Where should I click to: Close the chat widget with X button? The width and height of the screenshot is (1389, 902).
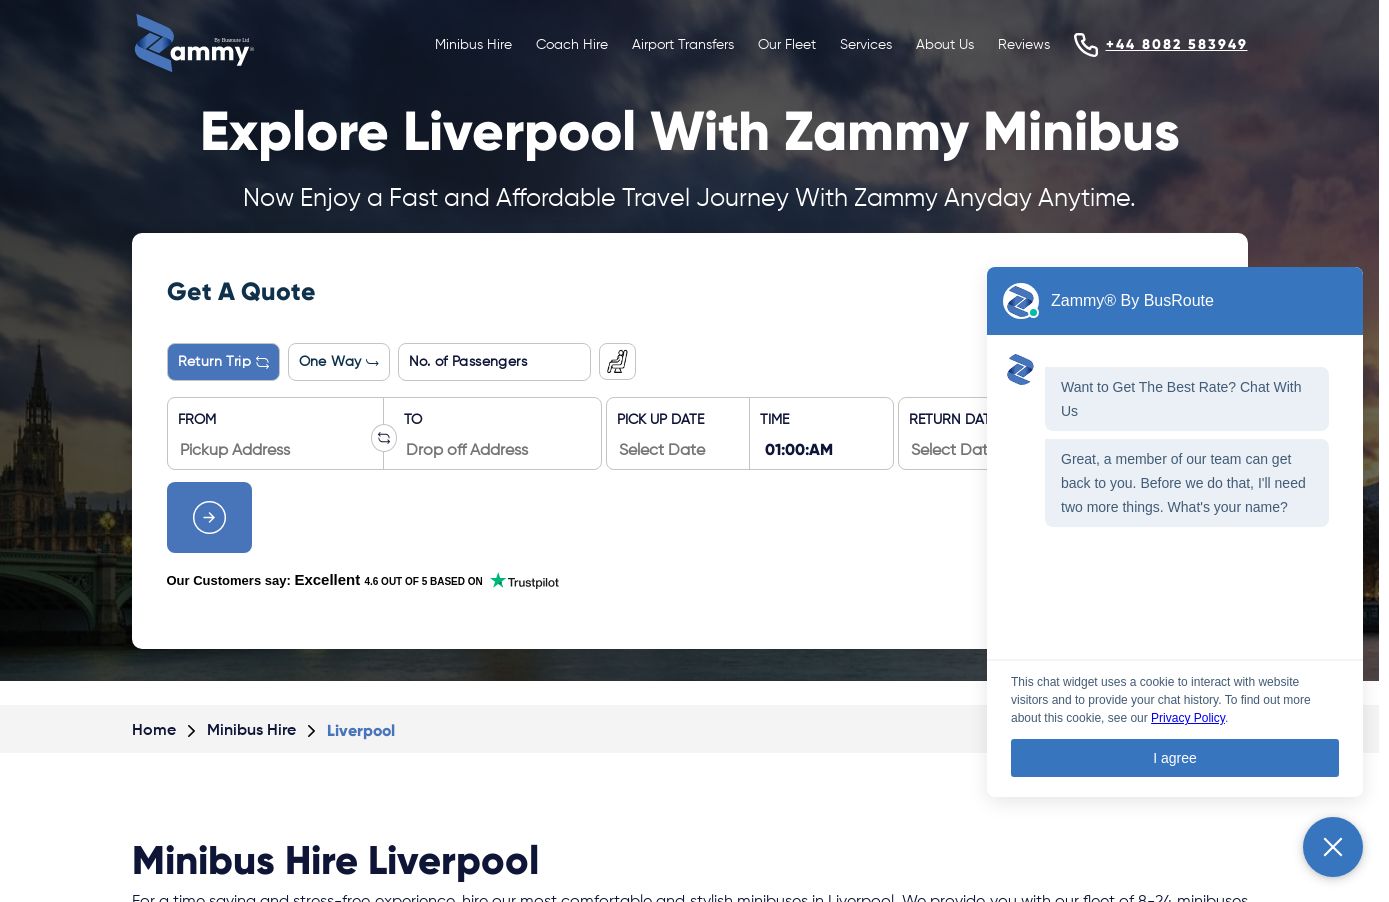point(1332,847)
